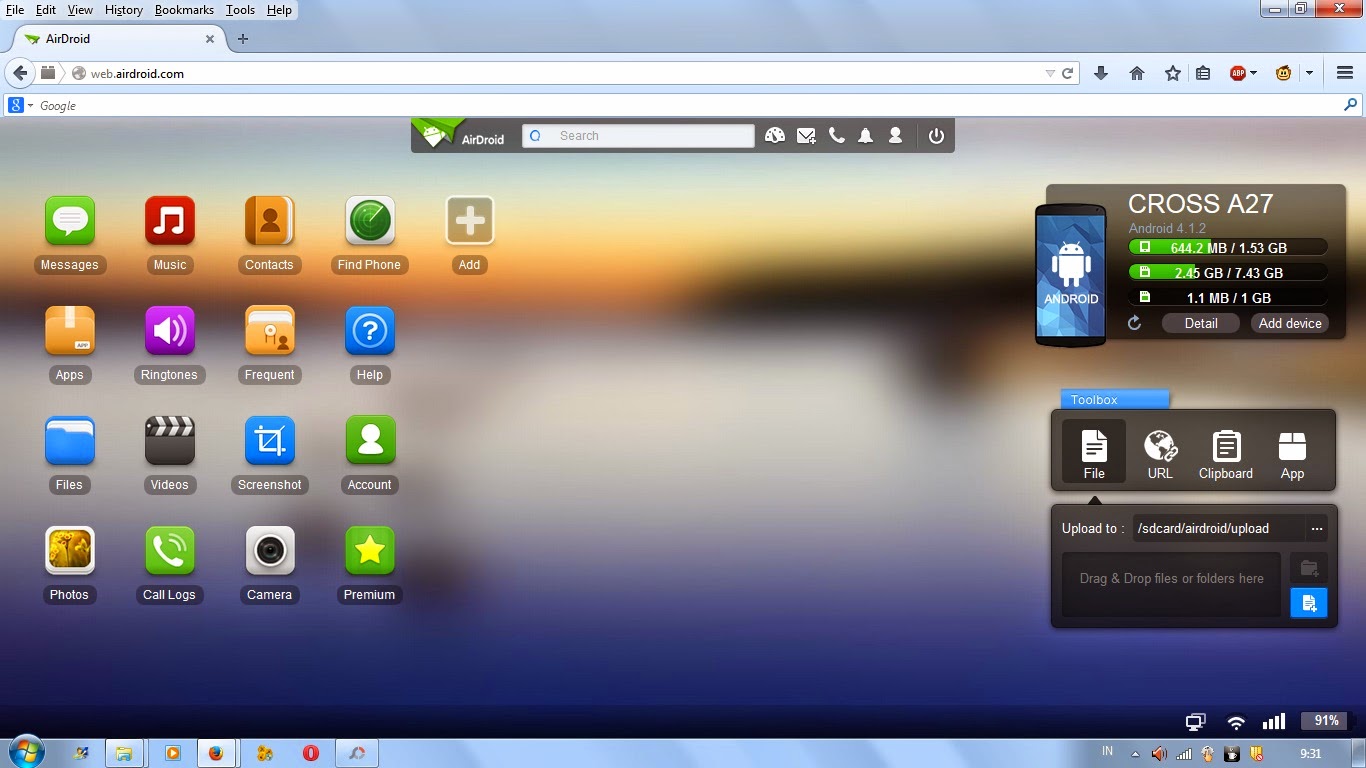Click the Toolbox header tab
Image resolution: width=1366 pixels, height=768 pixels.
tap(1114, 400)
